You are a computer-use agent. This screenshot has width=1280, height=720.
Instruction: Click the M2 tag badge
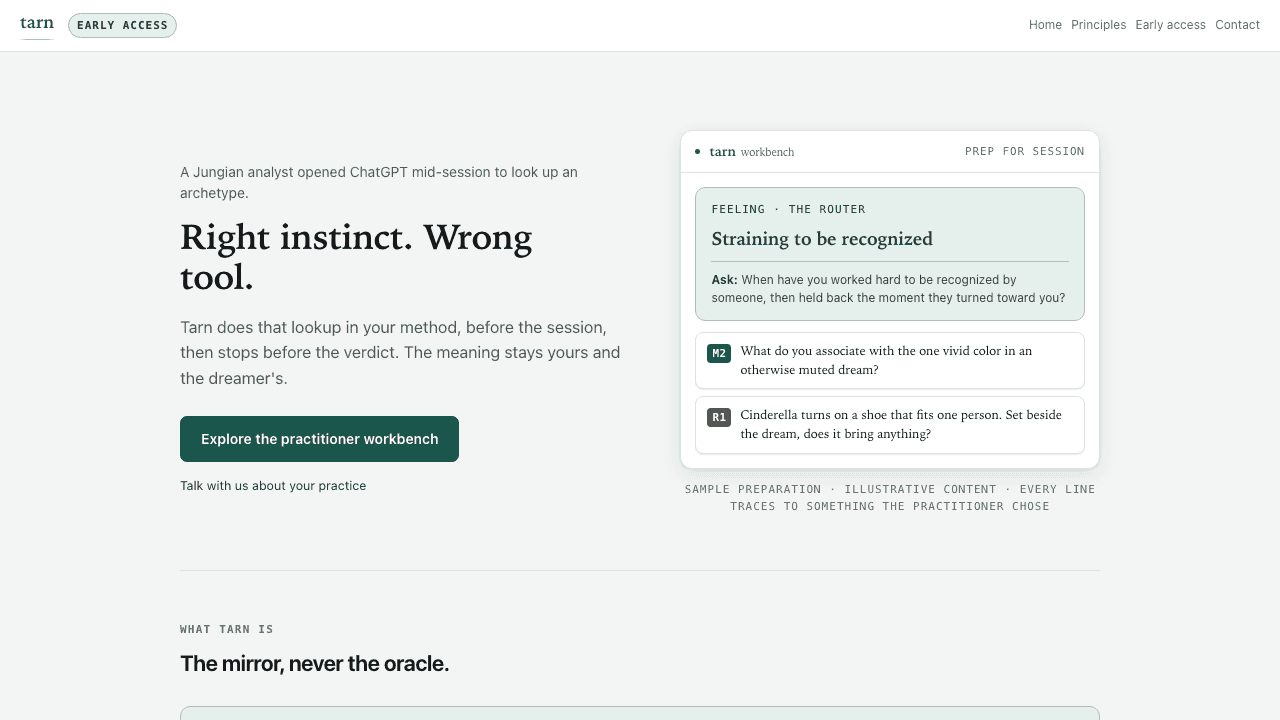tap(719, 353)
